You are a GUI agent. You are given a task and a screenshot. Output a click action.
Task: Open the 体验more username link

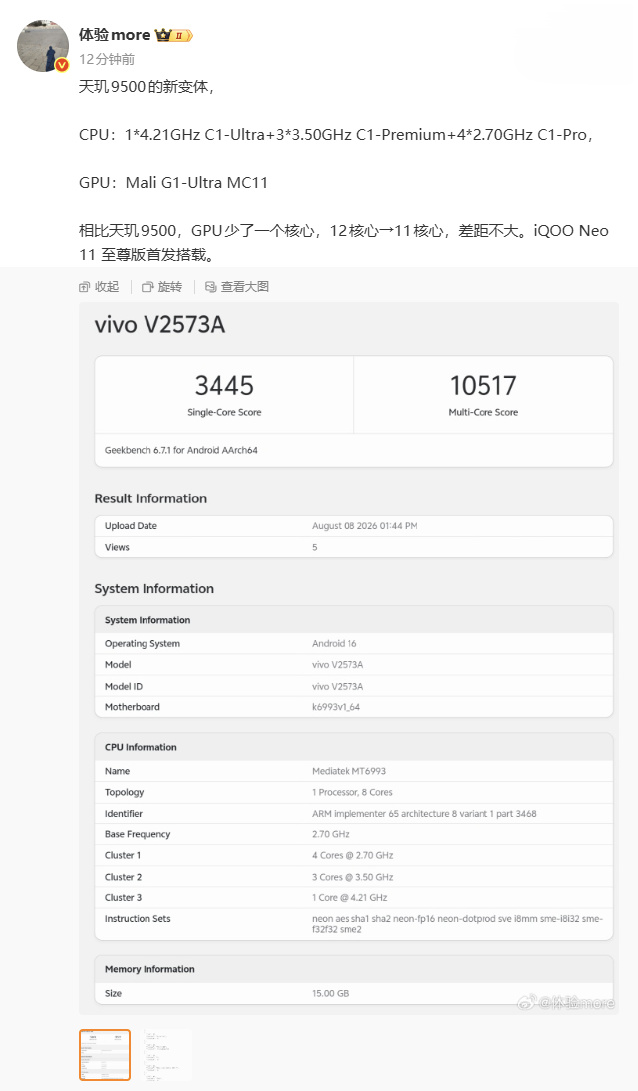pos(114,35)
